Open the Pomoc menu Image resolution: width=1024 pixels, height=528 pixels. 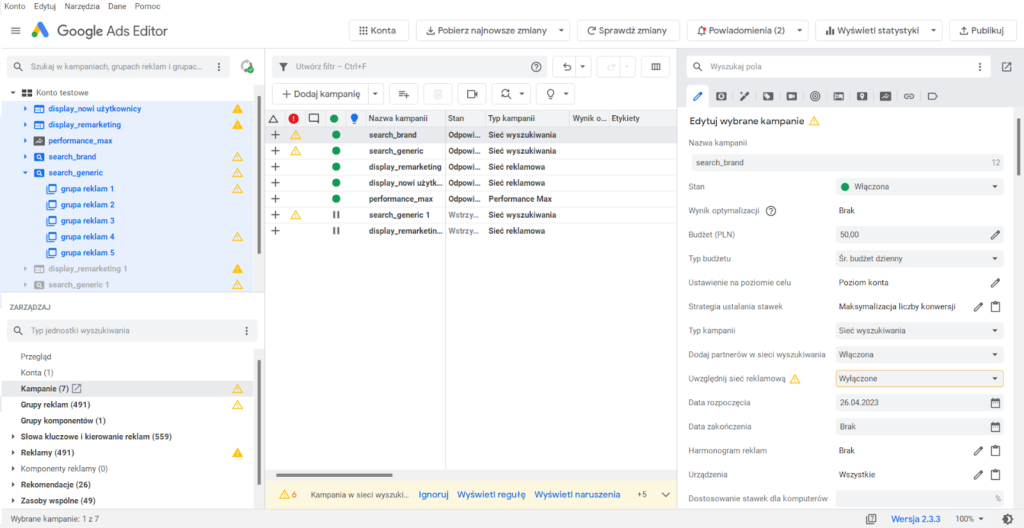[148, 6]
